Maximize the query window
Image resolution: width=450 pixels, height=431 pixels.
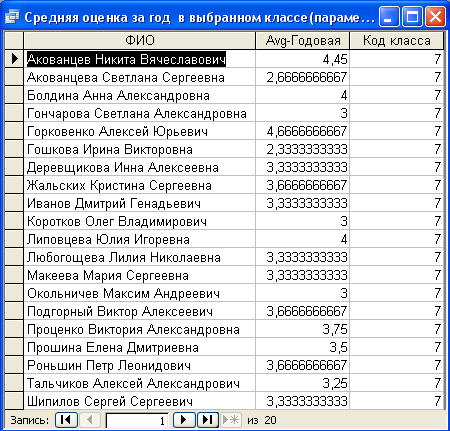coord(412,17)
